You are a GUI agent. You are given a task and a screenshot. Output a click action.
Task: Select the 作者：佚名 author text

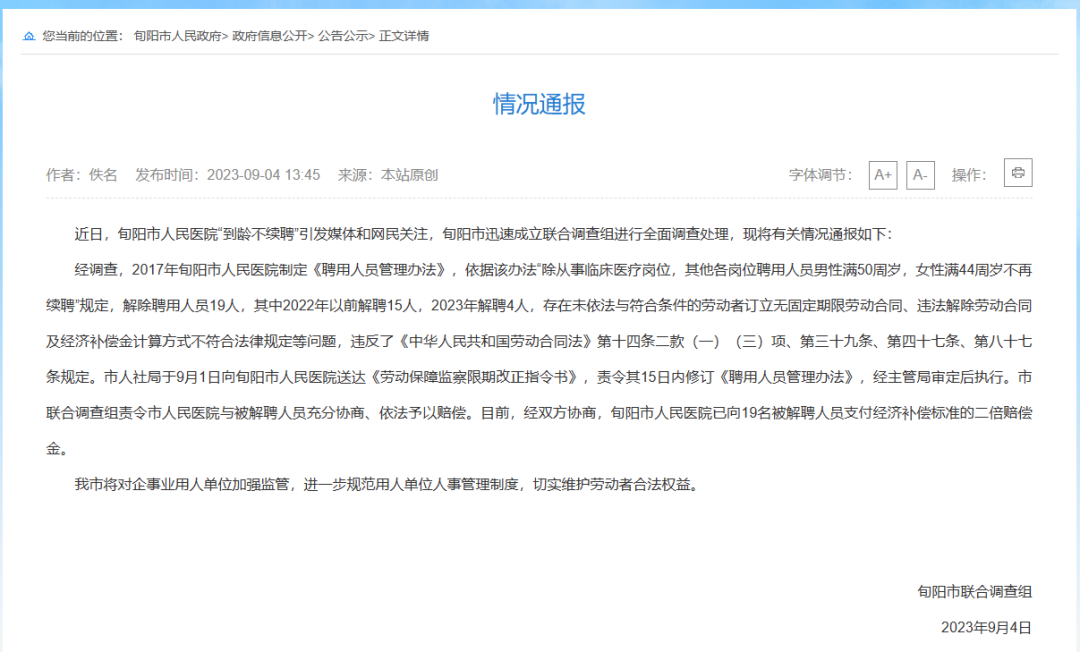click(x=81, y=175)
